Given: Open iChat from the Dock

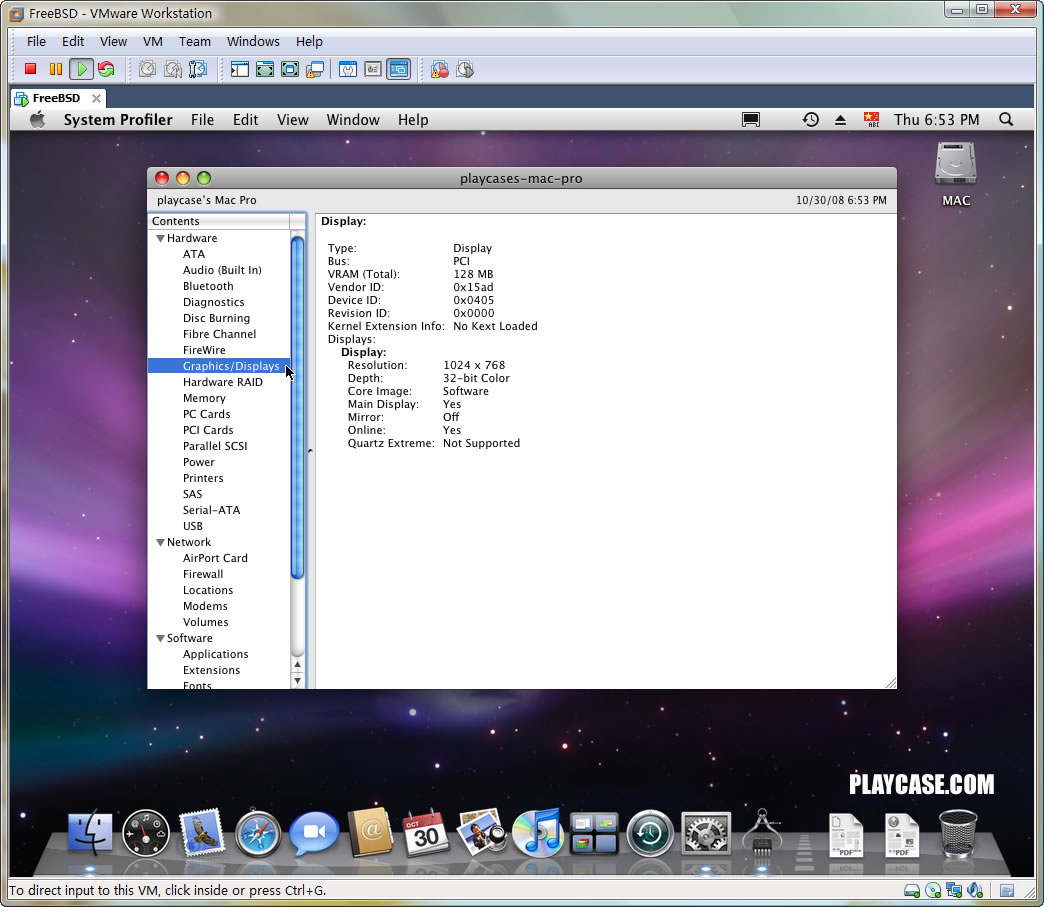Looking at the screenshot, I should pos(314,832).
